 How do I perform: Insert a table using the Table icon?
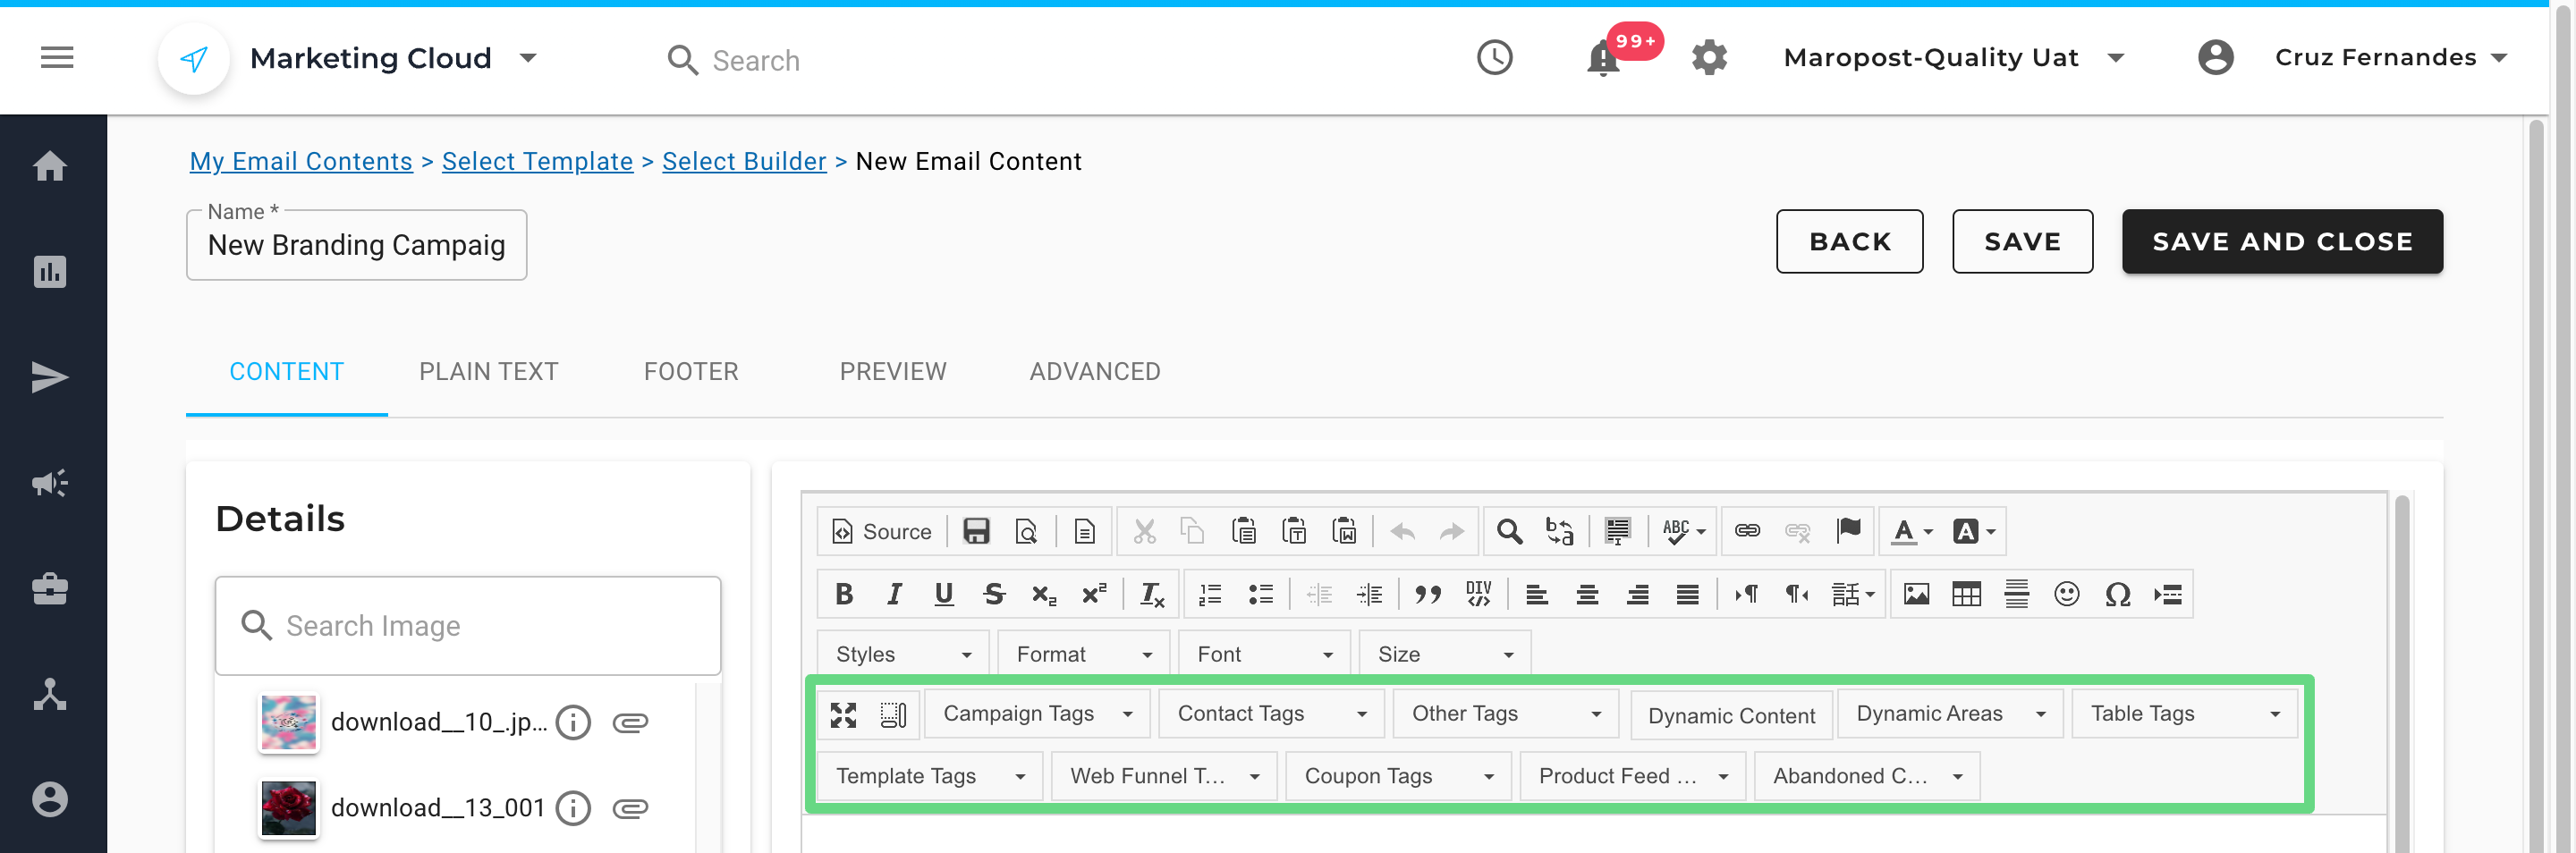(x=1966, y=595)
